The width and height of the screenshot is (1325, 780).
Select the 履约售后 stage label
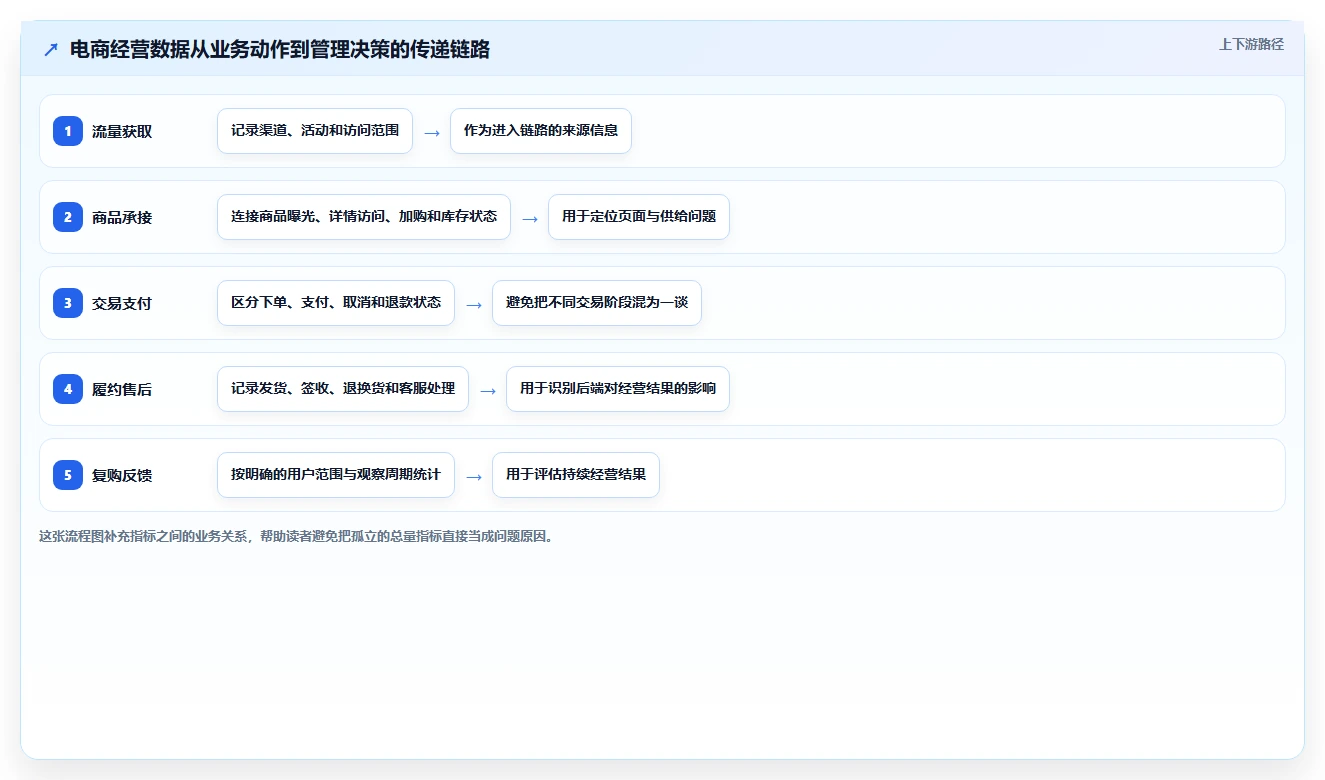(122, 389)
